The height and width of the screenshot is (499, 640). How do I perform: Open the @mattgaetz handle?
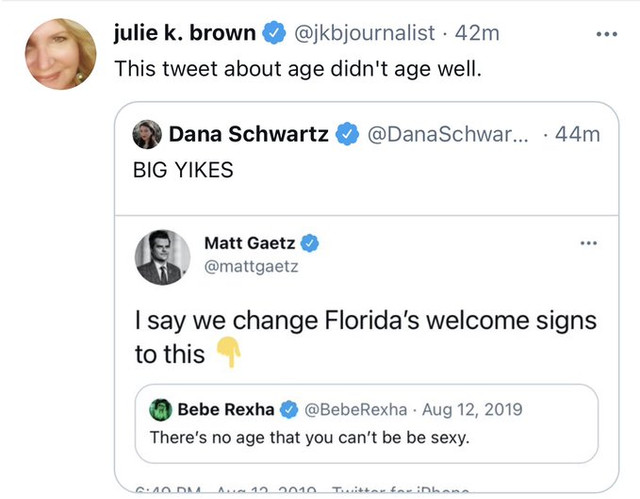coord(251,266)
